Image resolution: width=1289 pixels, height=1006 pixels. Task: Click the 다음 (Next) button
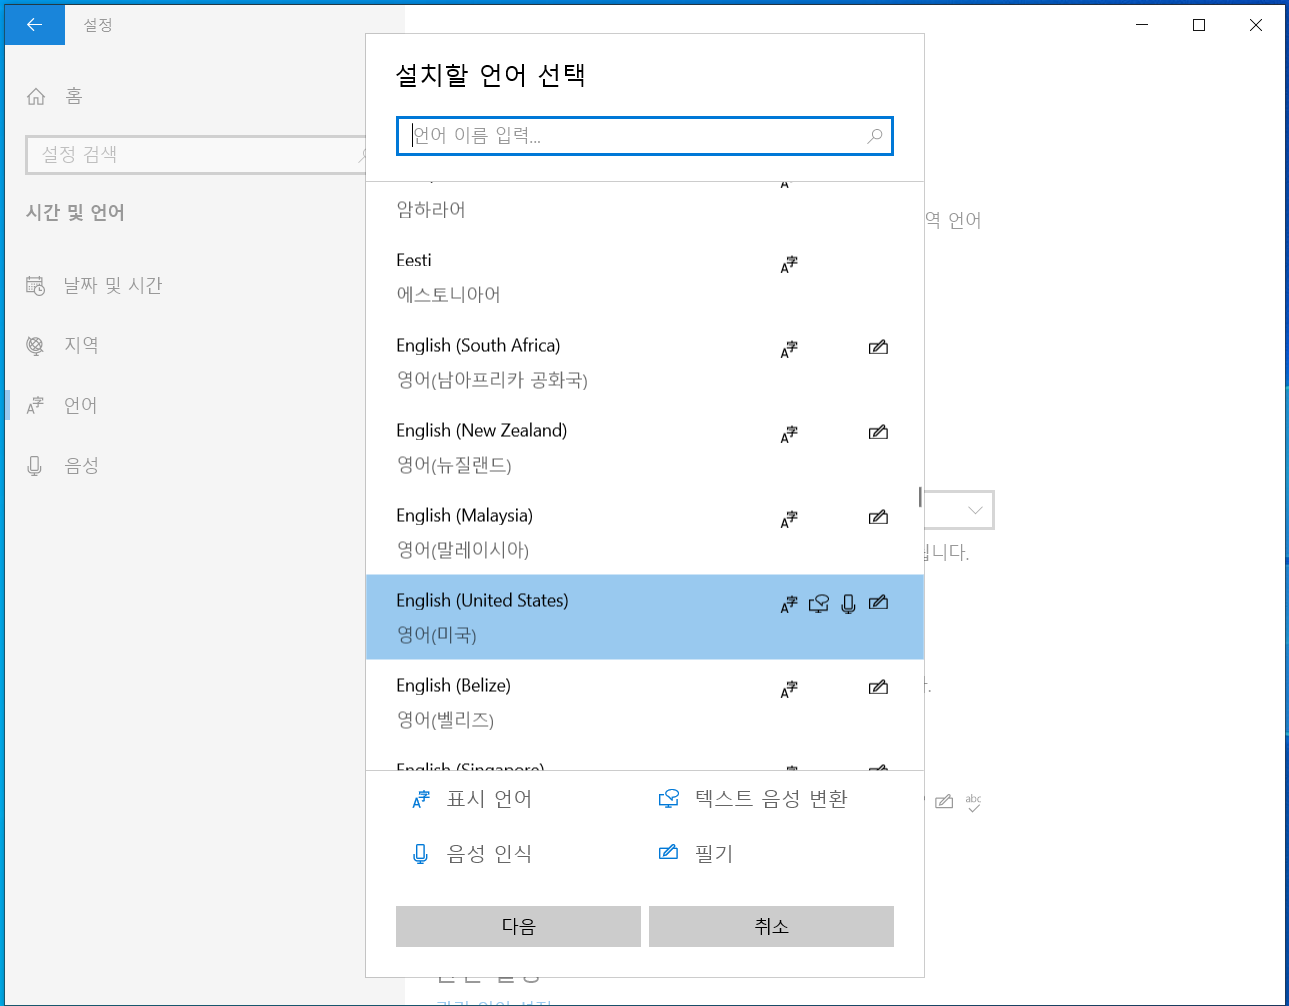pos(518,926)
